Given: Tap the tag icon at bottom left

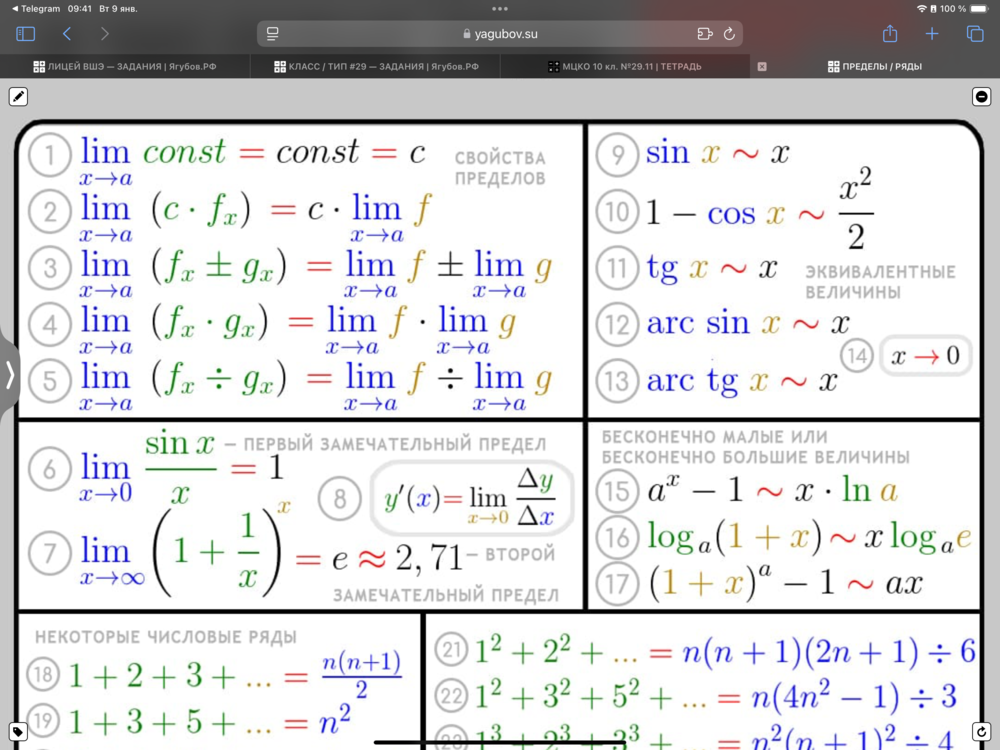Looking at the screenshot, I should [18, 732].
